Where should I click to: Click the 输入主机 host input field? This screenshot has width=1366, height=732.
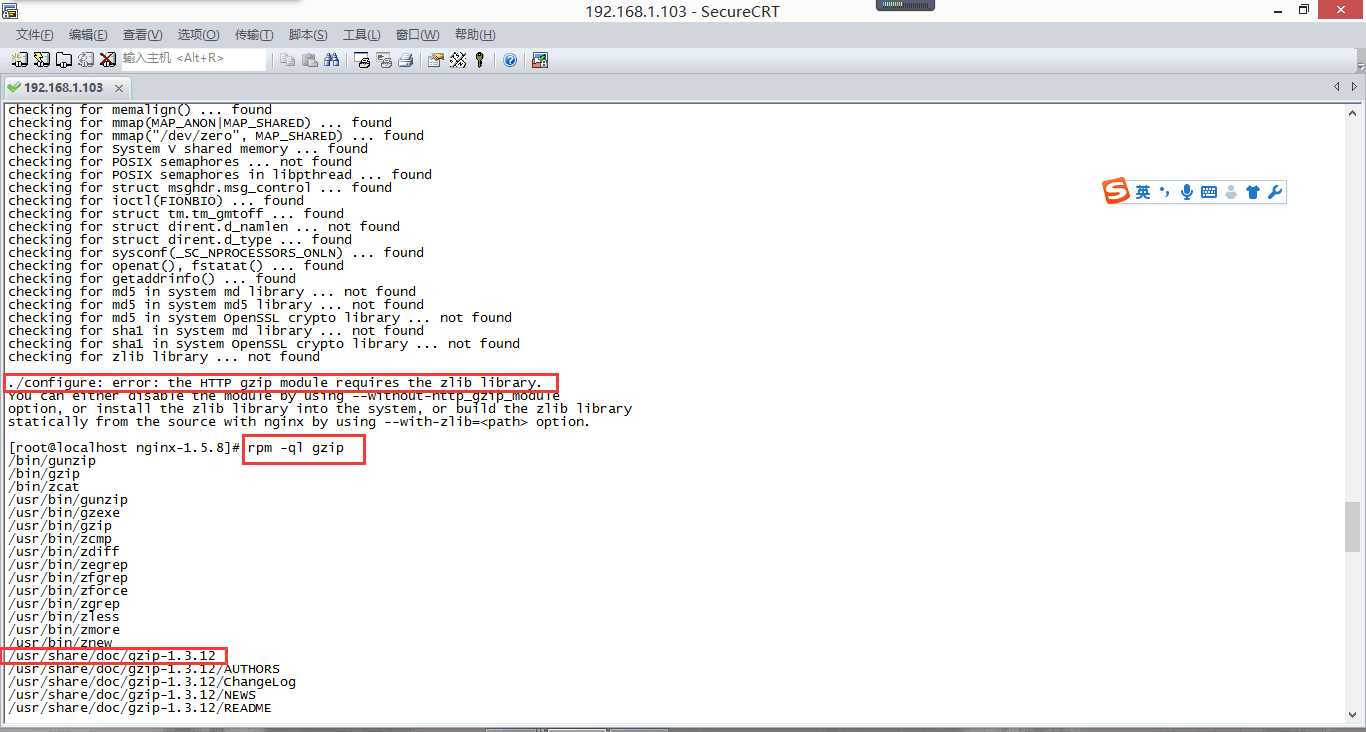click(x=194, y=59)
